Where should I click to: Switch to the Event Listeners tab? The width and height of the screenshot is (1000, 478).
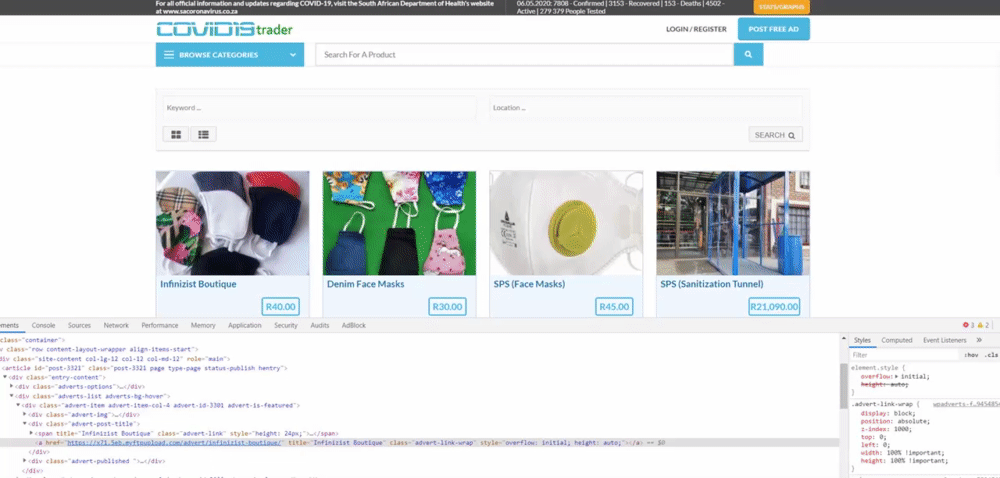[945, 340]
